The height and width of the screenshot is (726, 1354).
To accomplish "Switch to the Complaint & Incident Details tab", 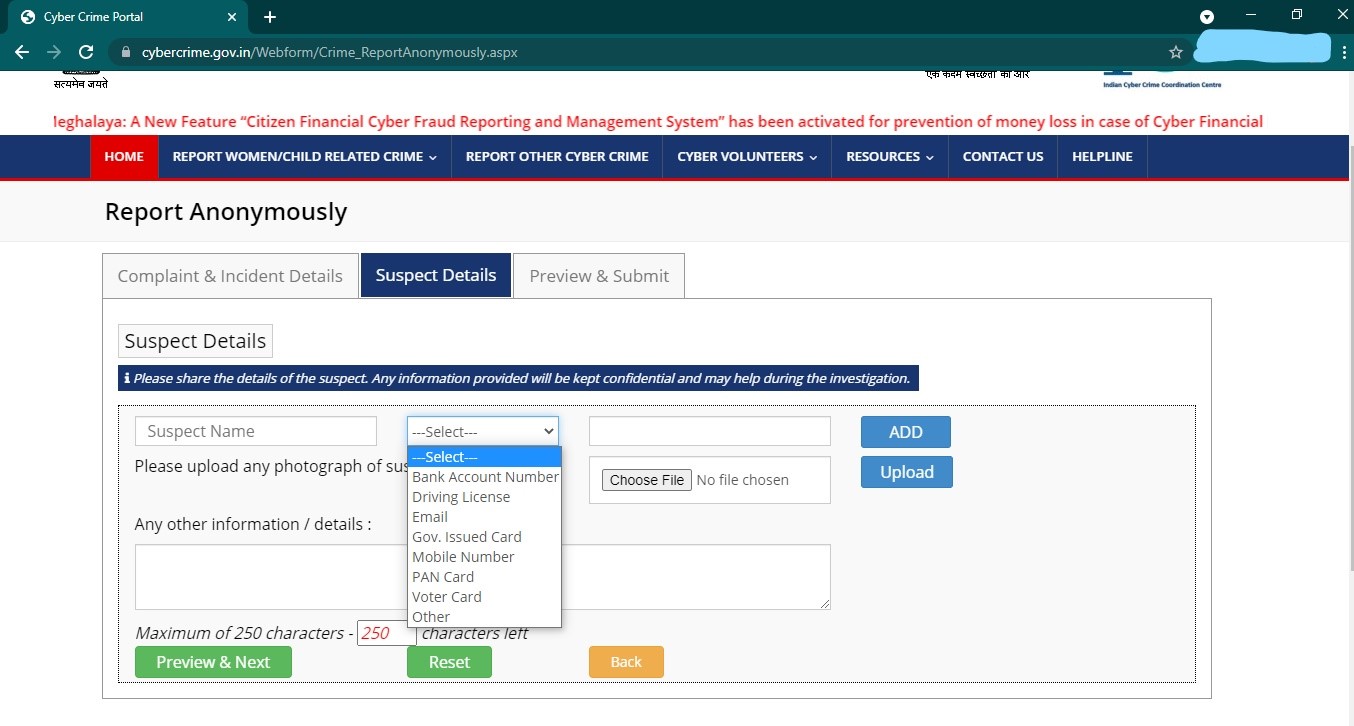I will pos(229,275).
